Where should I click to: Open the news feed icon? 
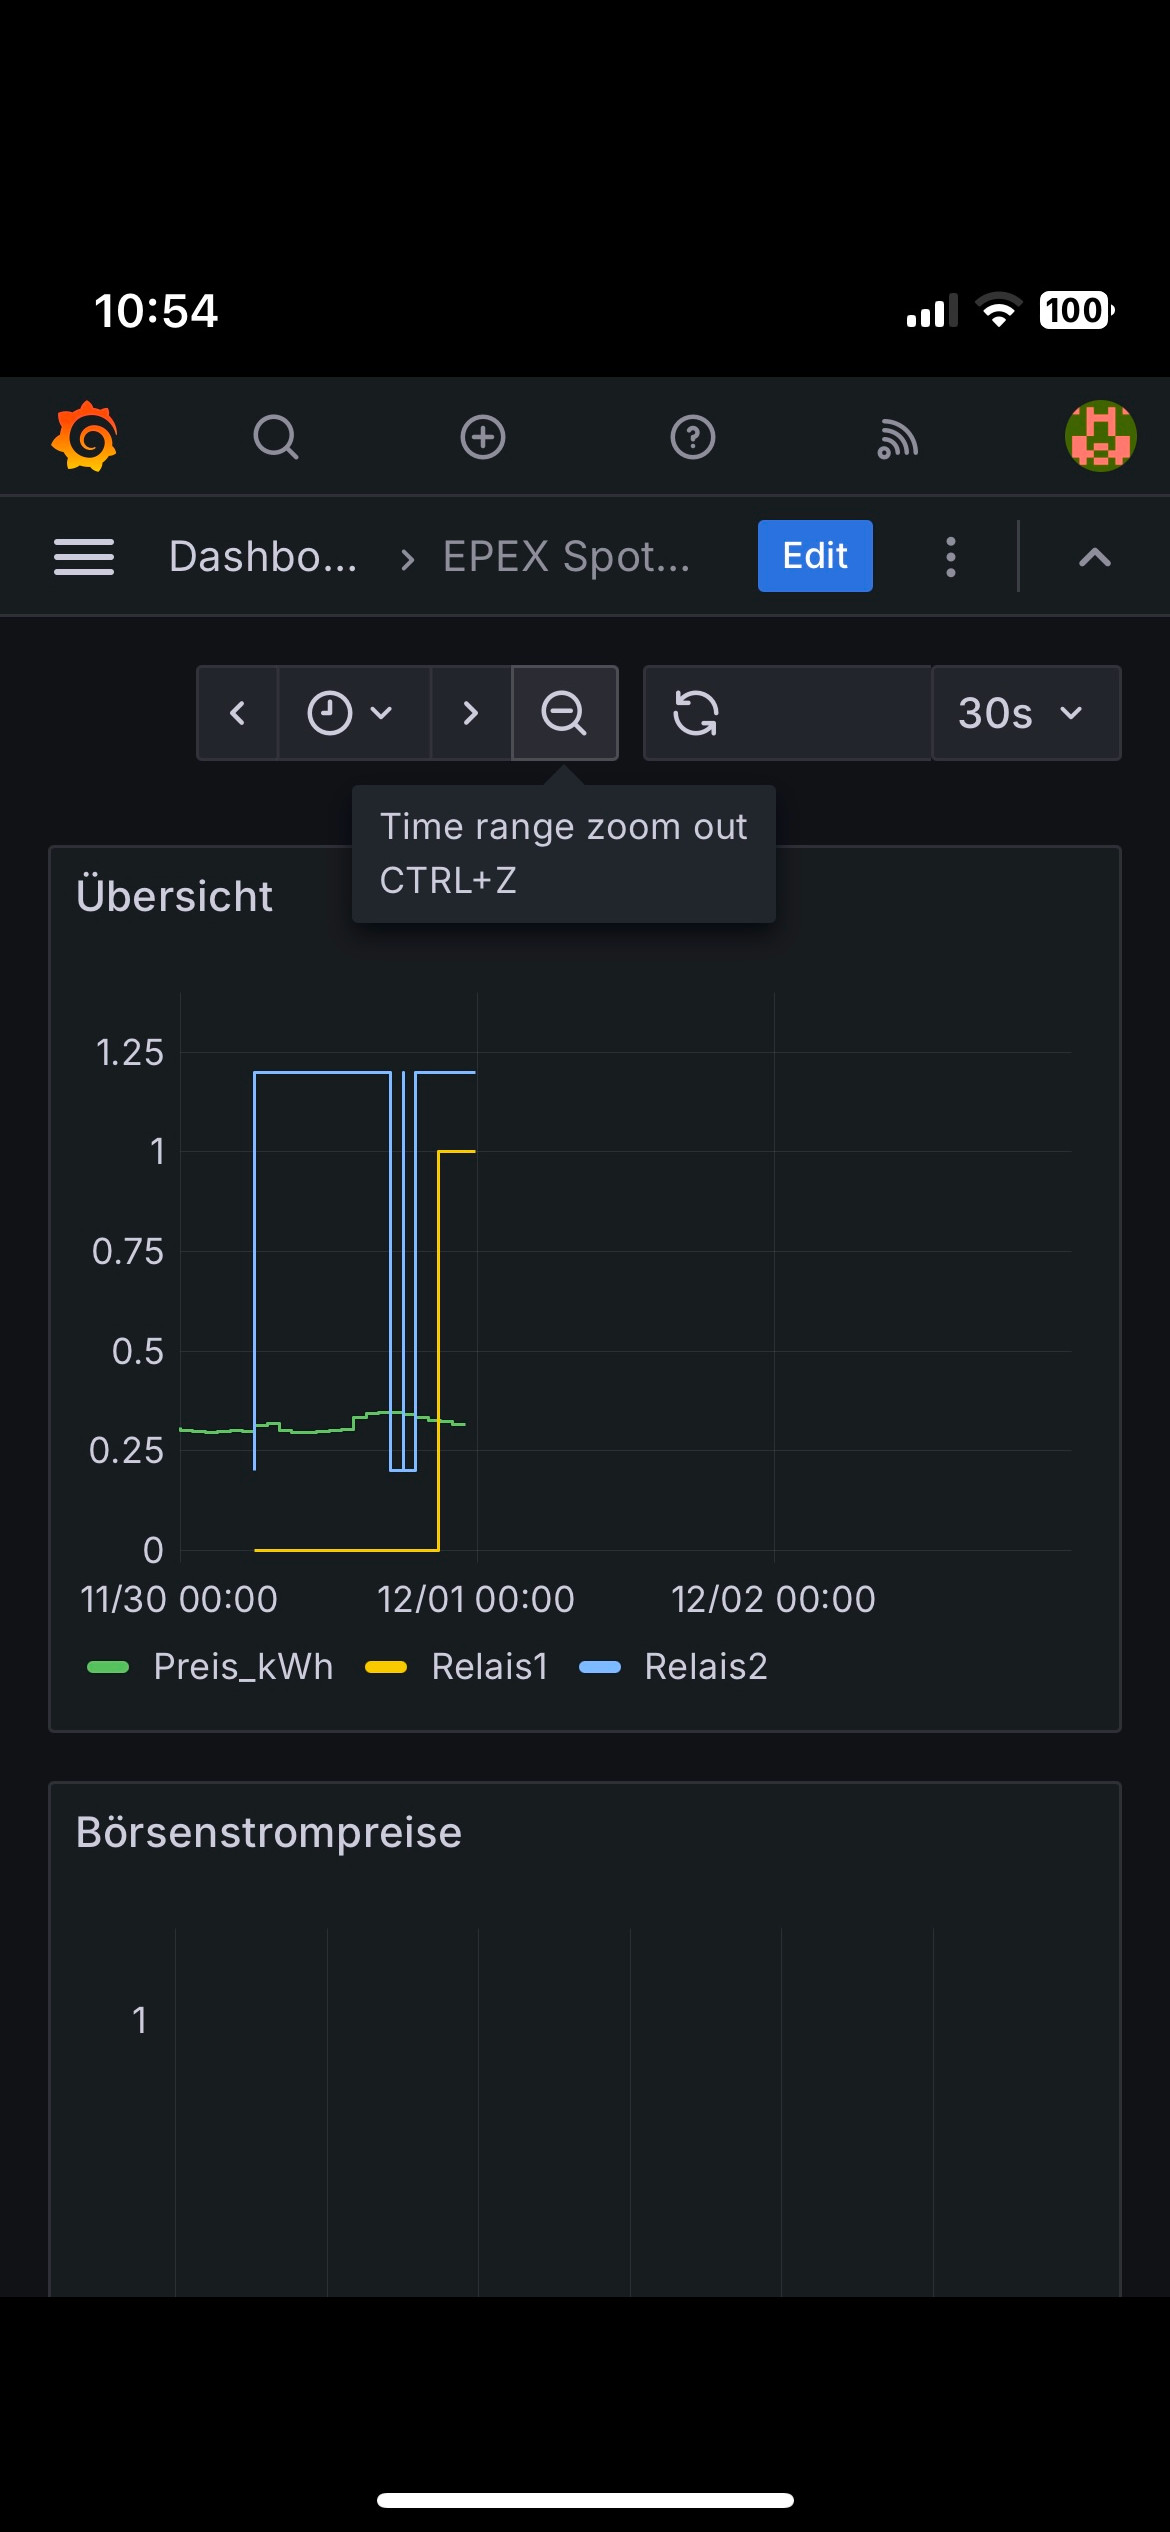(x=897, y=438)
